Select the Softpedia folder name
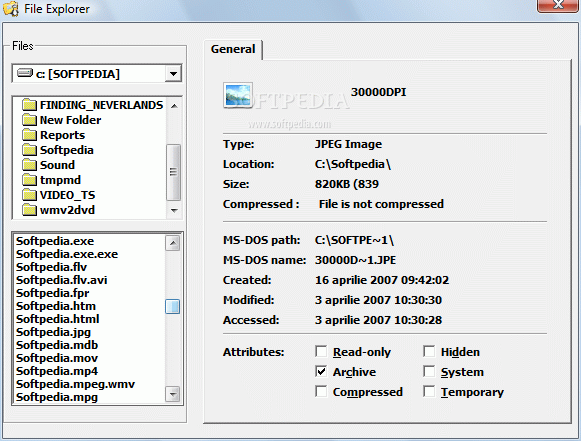This screenshot has height=441, width=581. pos(67,150)
